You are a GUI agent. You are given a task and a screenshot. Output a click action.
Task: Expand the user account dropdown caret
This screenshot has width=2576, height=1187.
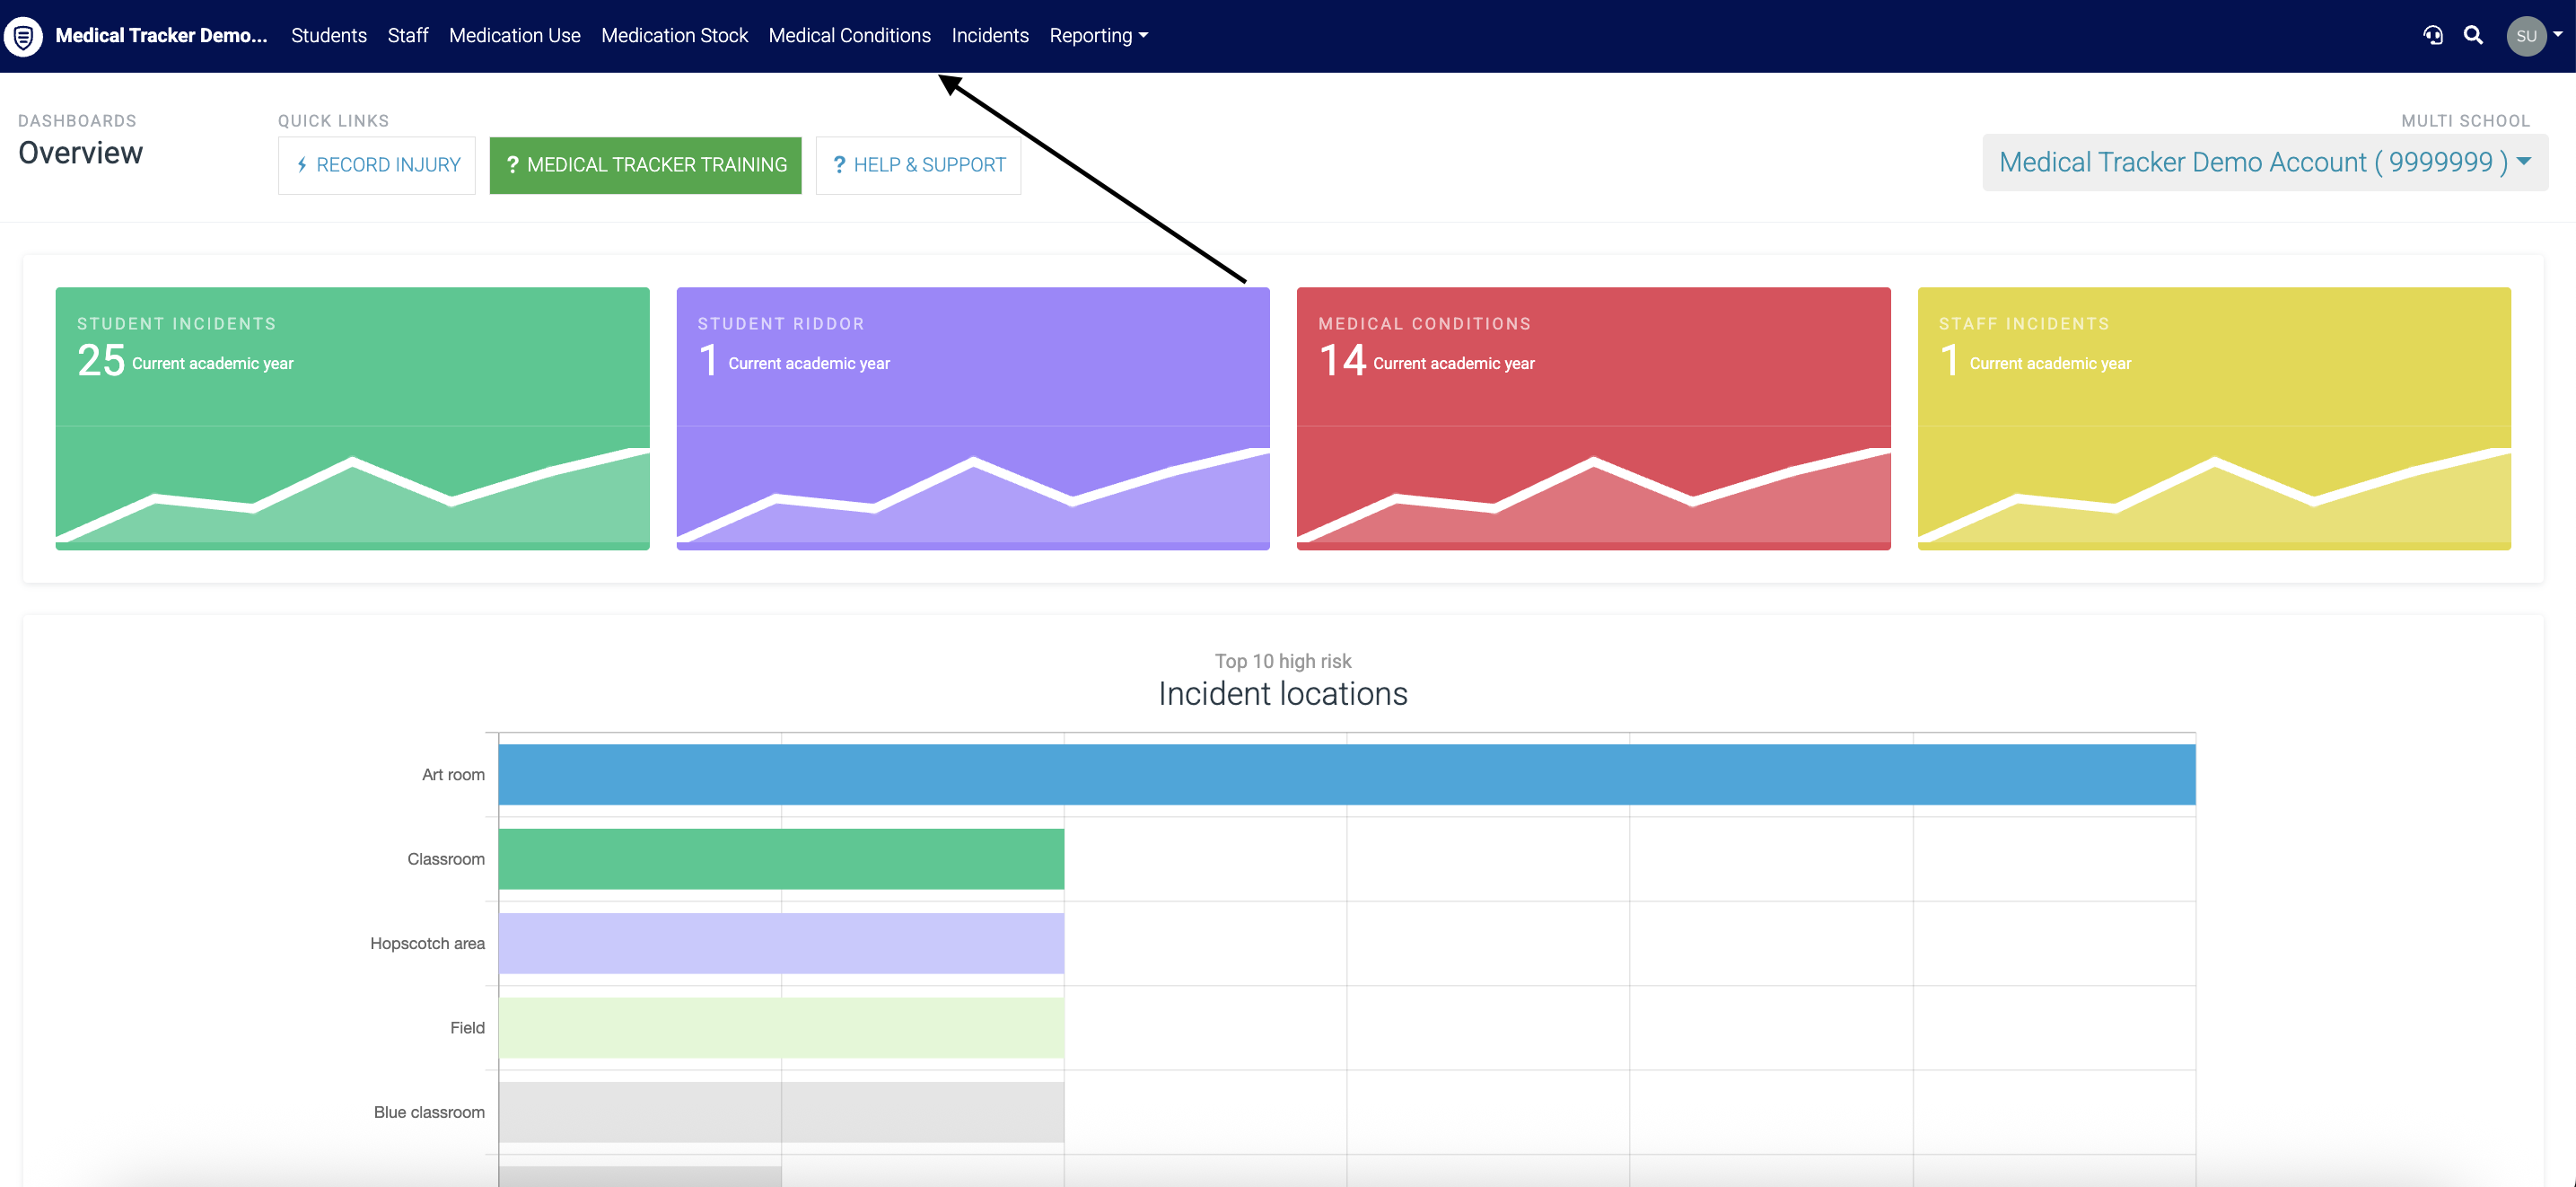pyautogui.click(x=2558, y=34)
